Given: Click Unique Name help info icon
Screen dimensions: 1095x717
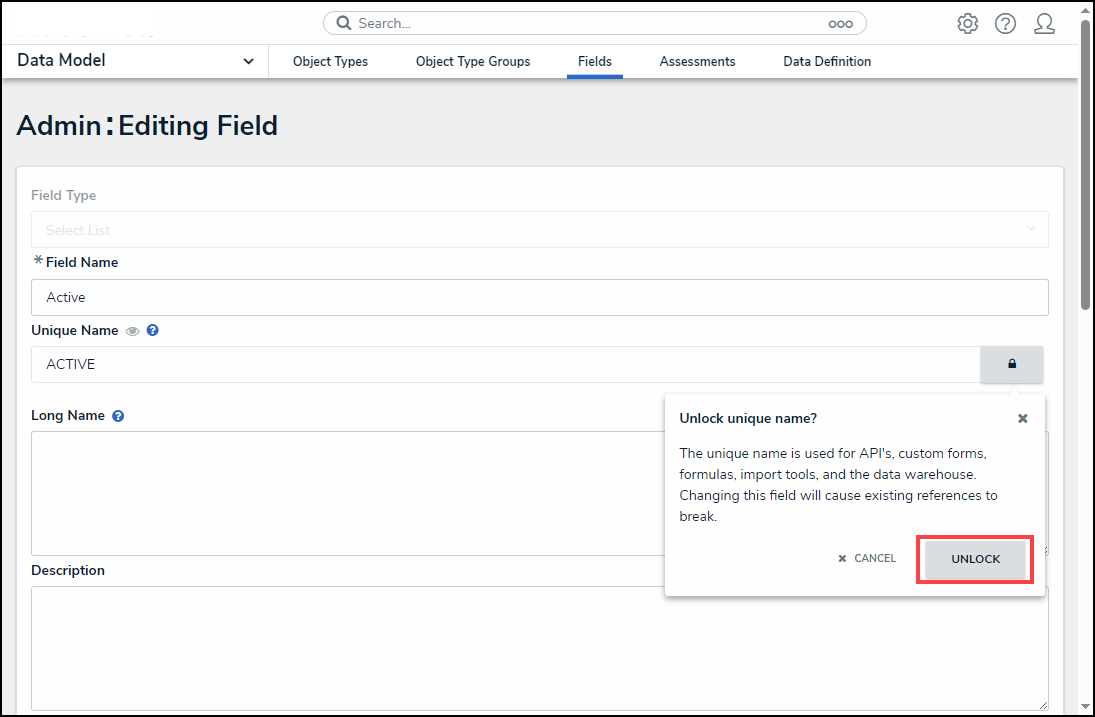Looking at the screenshot, I should (x=153, y=330).
